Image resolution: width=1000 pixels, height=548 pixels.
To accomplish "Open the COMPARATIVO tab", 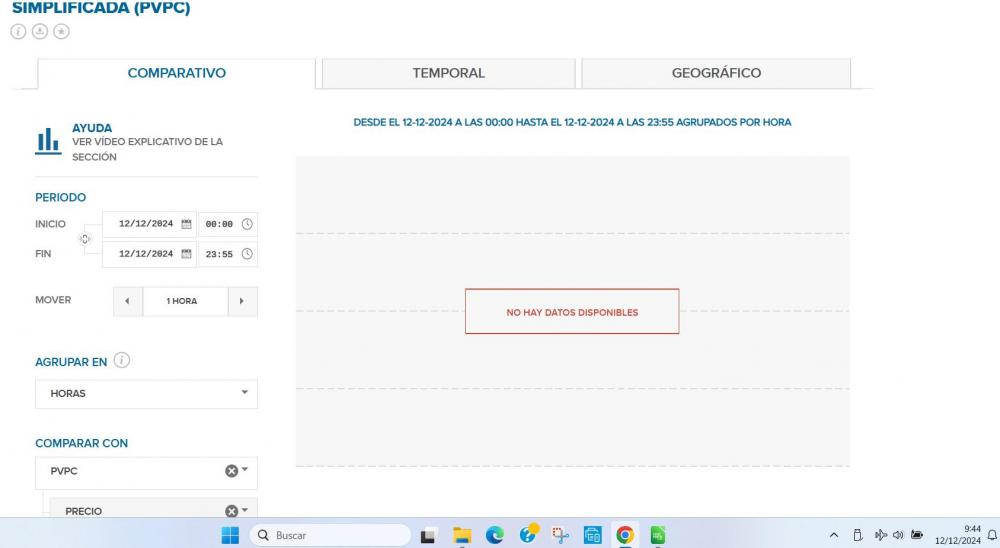I will (x=177, y=73).
